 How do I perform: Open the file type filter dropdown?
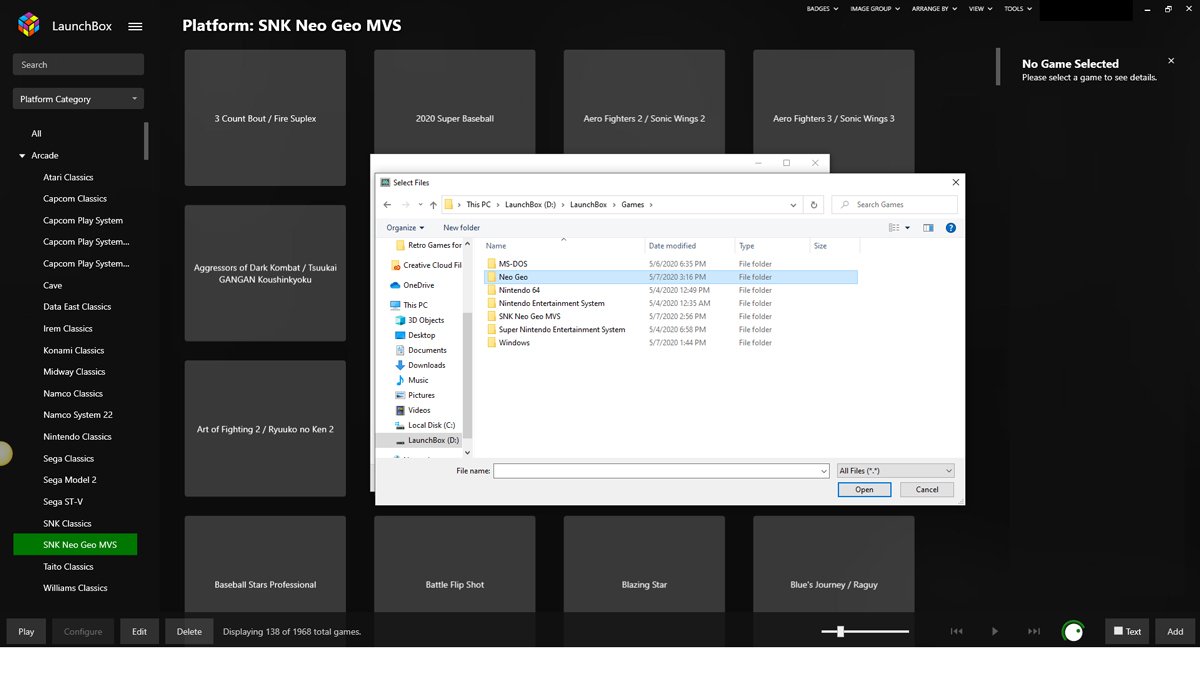tap(895, 470)
